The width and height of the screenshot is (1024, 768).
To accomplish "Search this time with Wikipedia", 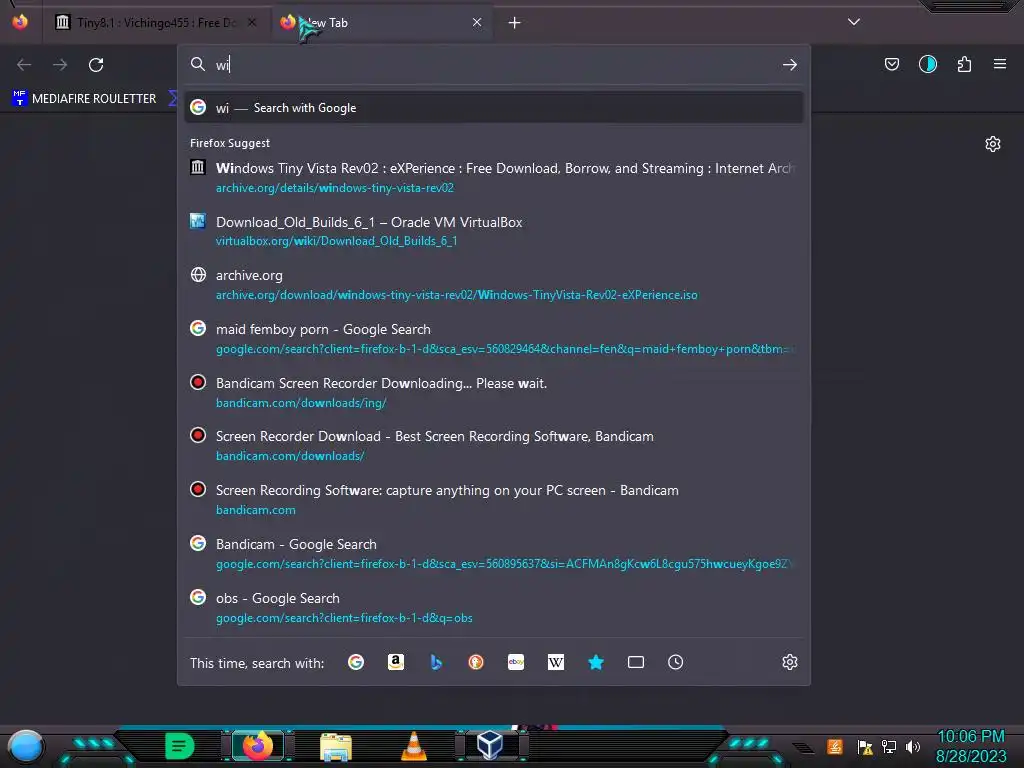I will [x=556, y=662].
